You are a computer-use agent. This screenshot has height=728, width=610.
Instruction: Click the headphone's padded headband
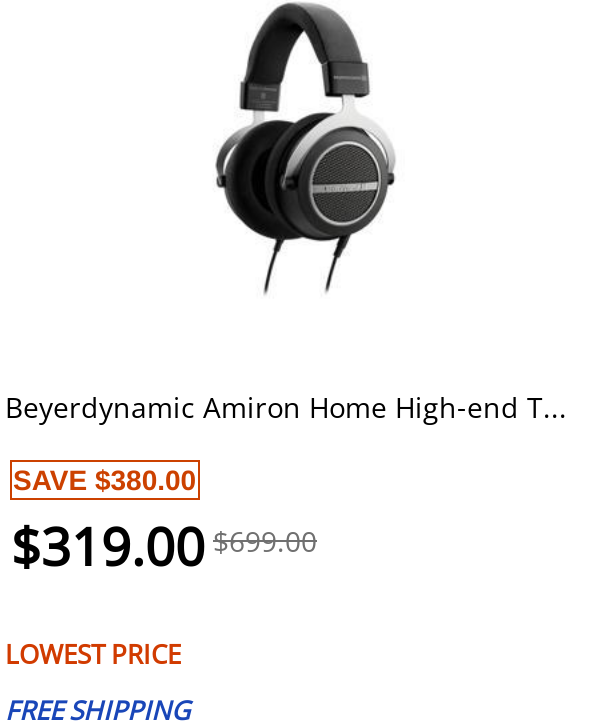pos(305,37)
